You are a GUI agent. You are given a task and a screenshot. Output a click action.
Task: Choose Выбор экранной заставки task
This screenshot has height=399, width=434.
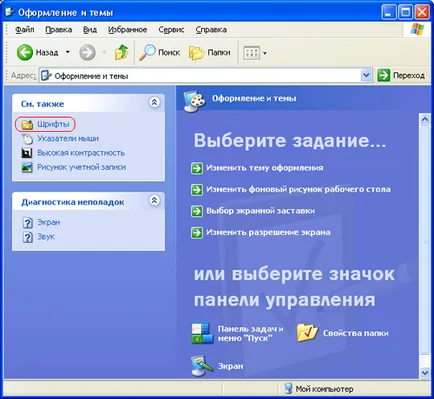[260, 211]
